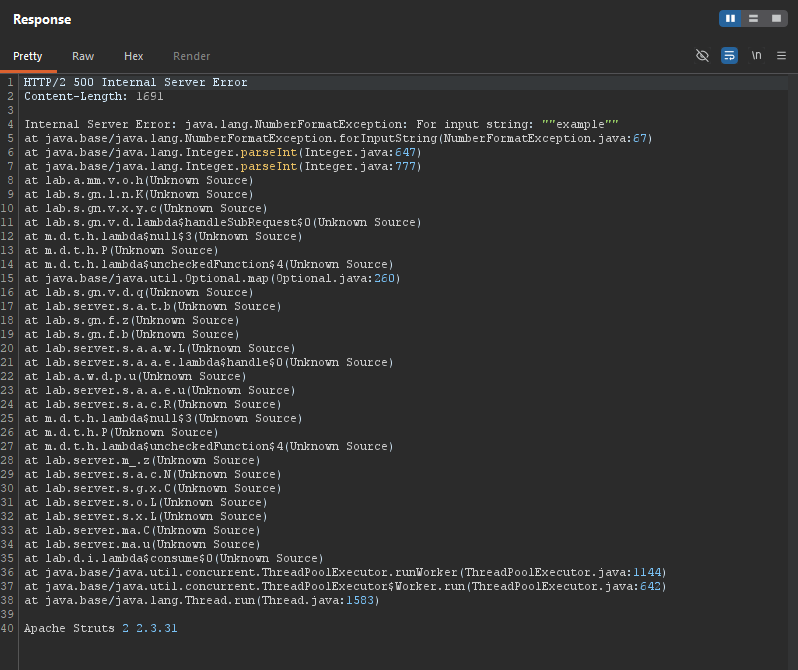This screenshot has width=798, height=670.
Task: Click the lab.s.gn.l.n.K stack line
Action: [x=138, y=194]
